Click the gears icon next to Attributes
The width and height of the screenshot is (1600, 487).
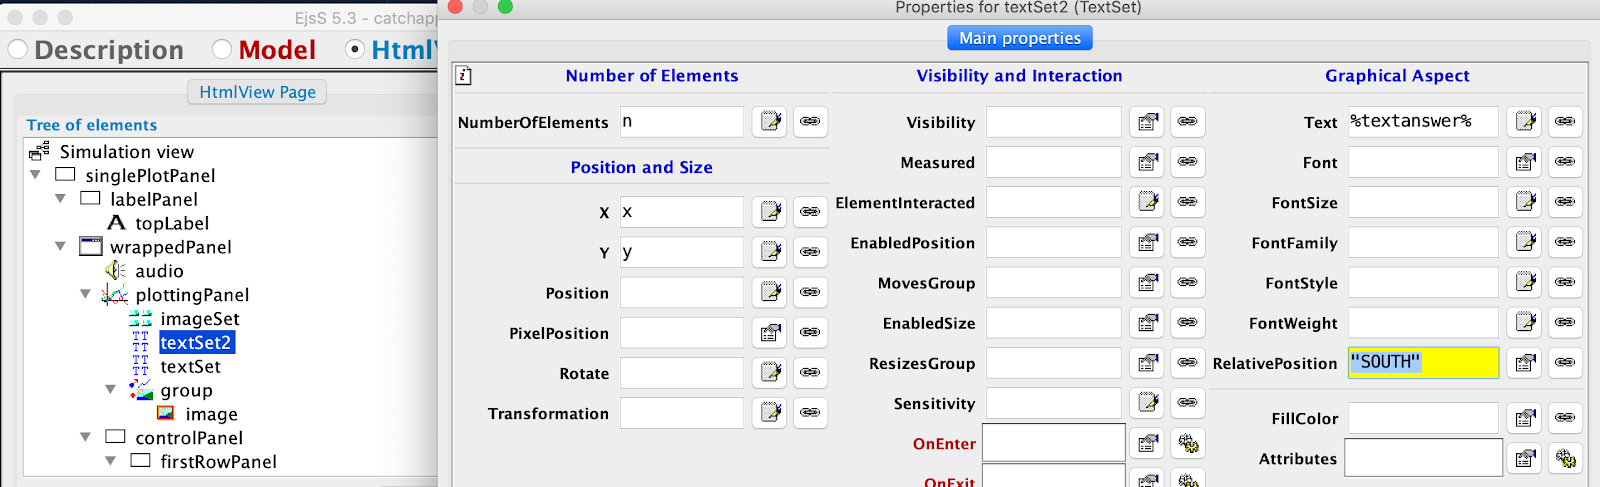pos(1565,459)
